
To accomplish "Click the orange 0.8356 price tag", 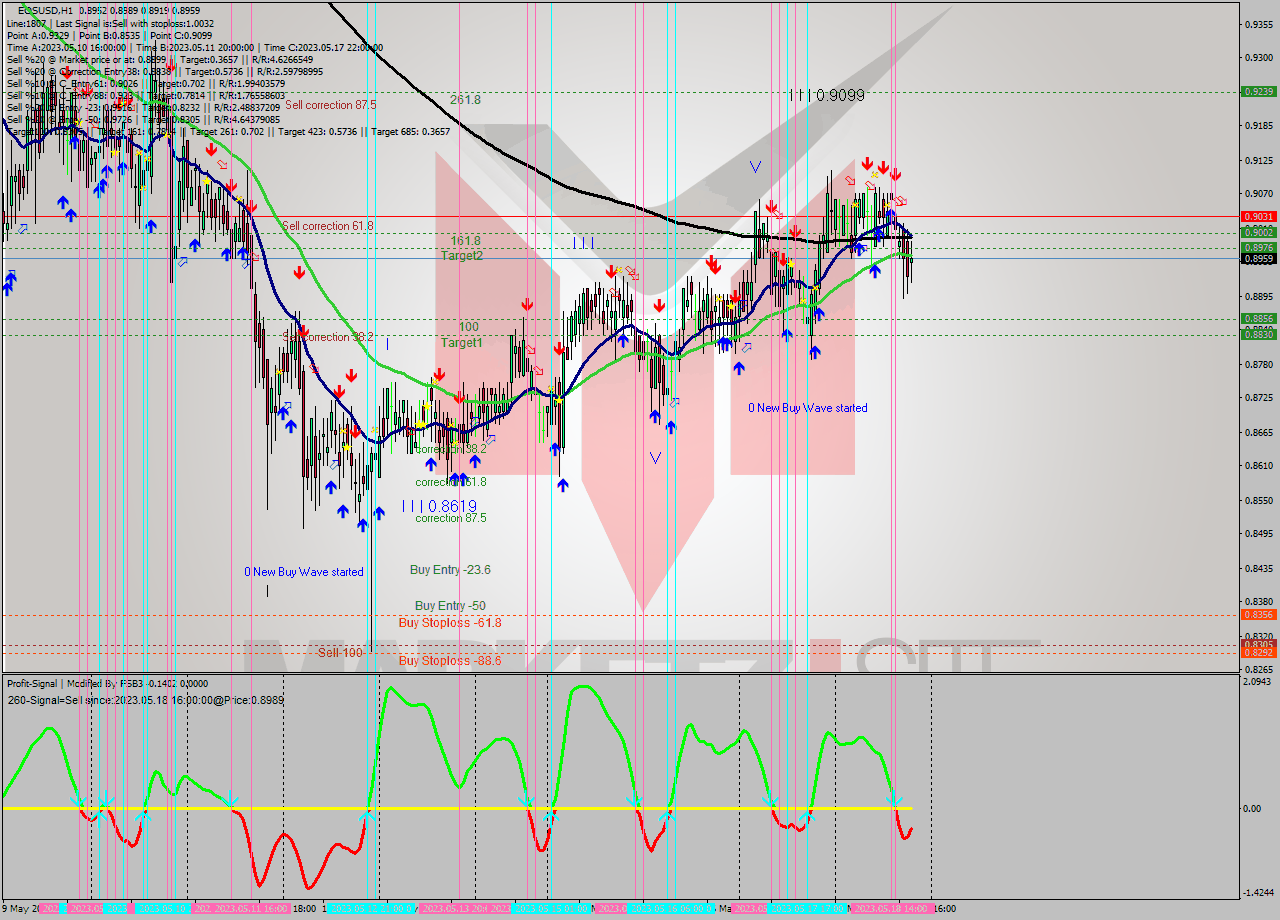I will [x=1258, y=614].
